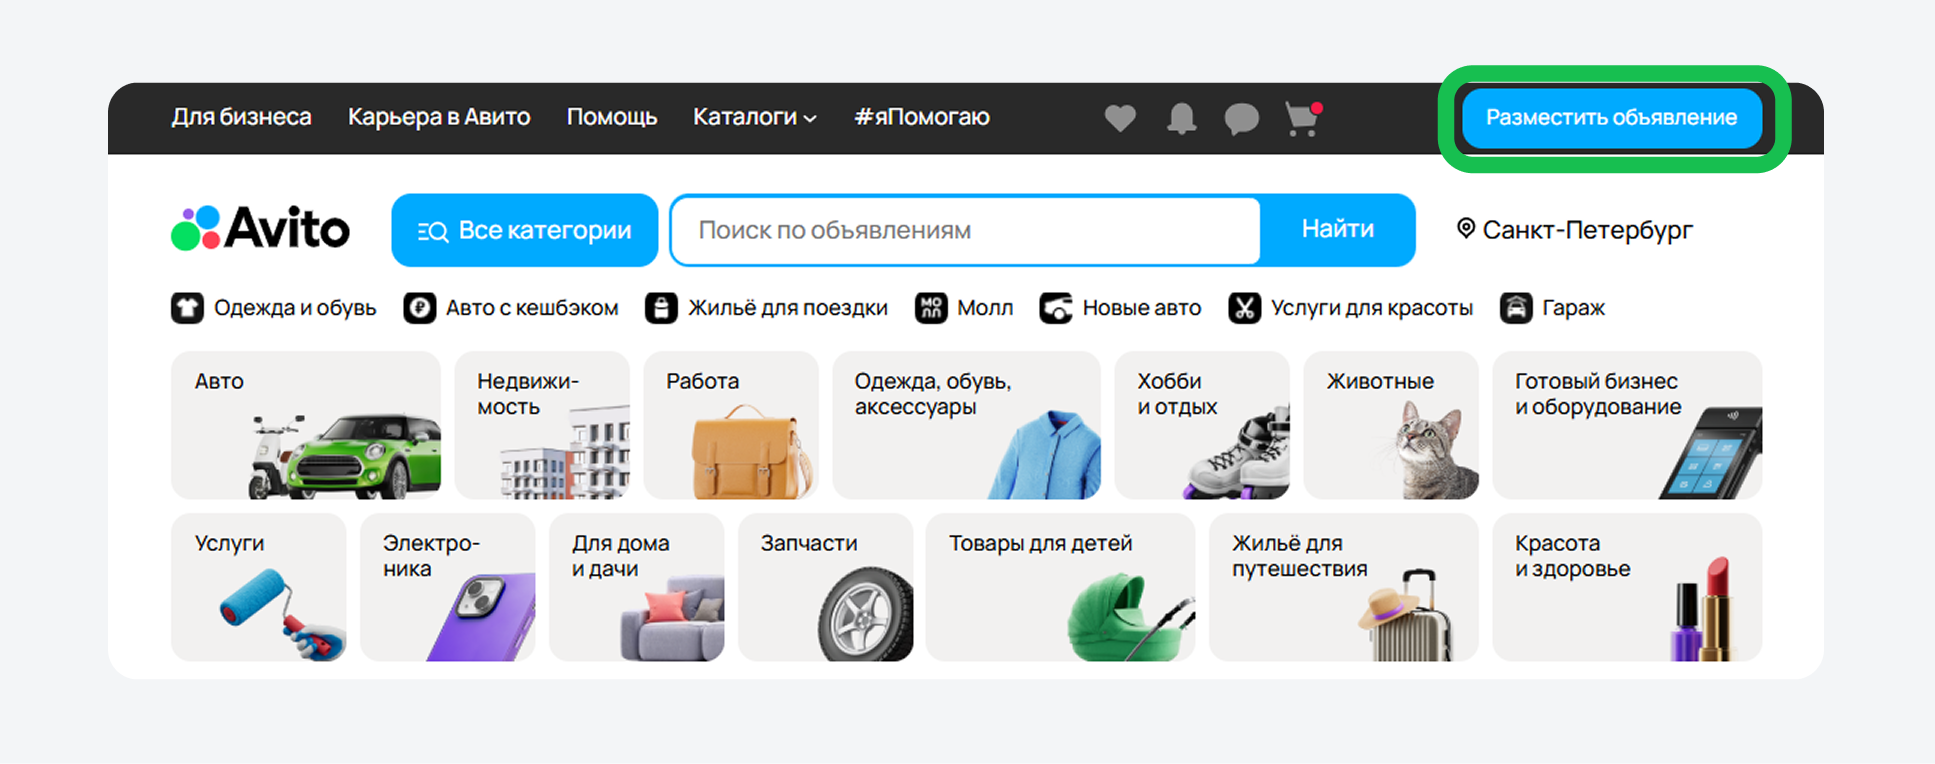The height and width of the screenshot is (764, 1935).
Task: Click the Молл shortcut icon
Action: pos(931,308)
